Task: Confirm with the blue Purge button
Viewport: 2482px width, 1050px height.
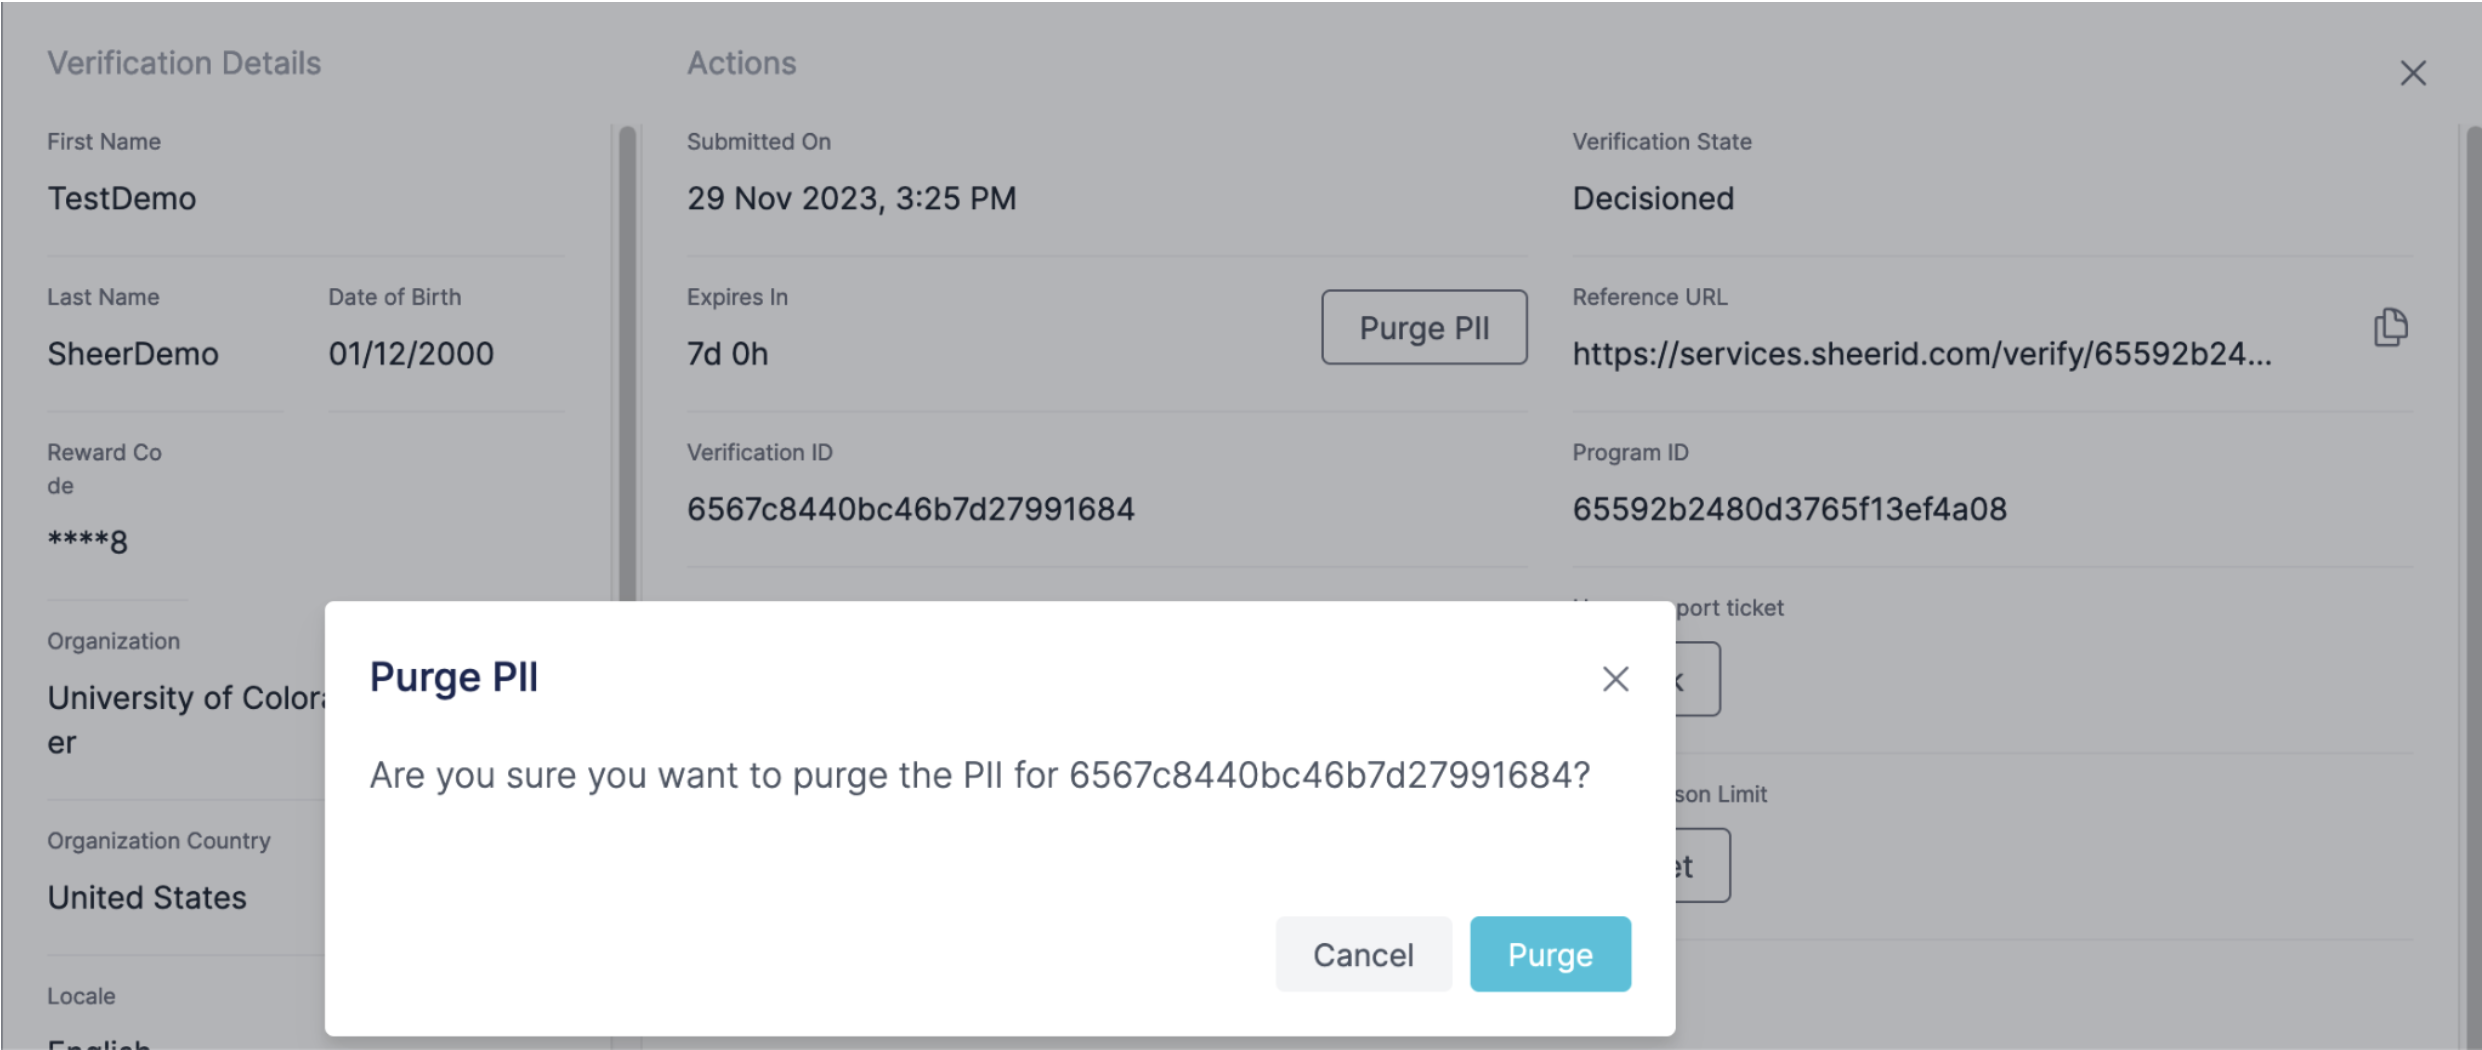Action: coord(1549,954)
